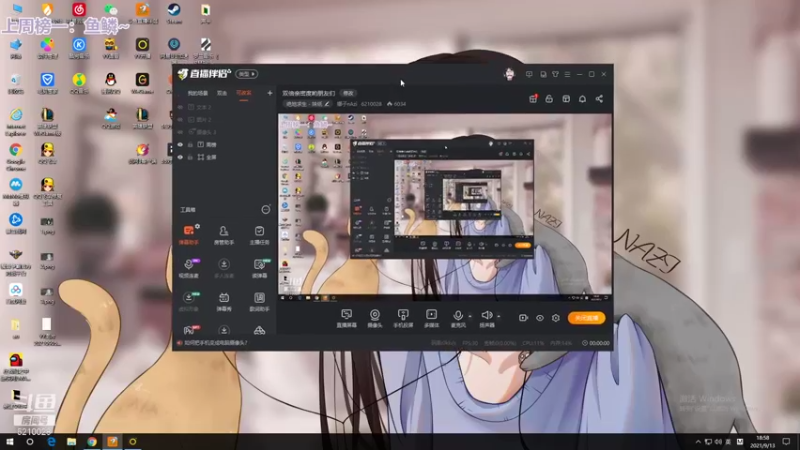The height and width of the screenshot is (450, 800).
Task: Open the Windows notification center
Action: 786,441
